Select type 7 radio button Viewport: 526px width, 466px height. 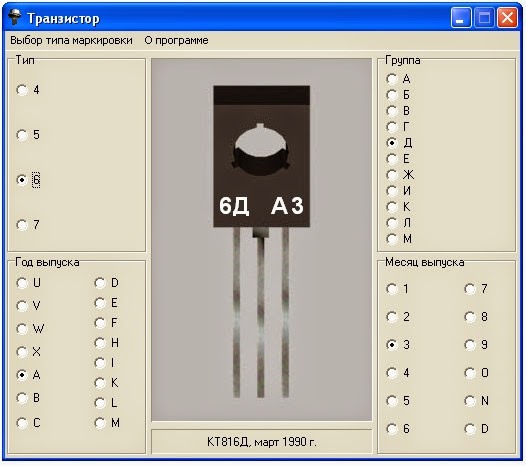pyautogui.click(x=22, y=225)
